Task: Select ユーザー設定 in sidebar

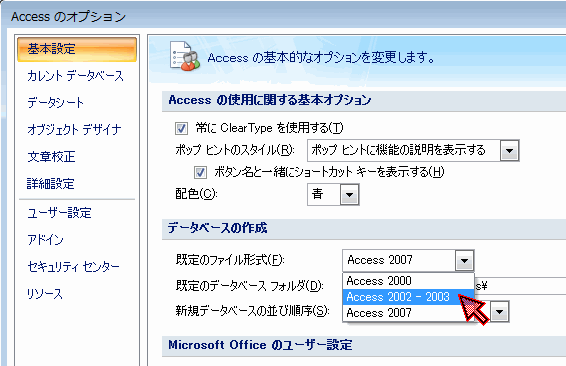Action: pos(59,213)
